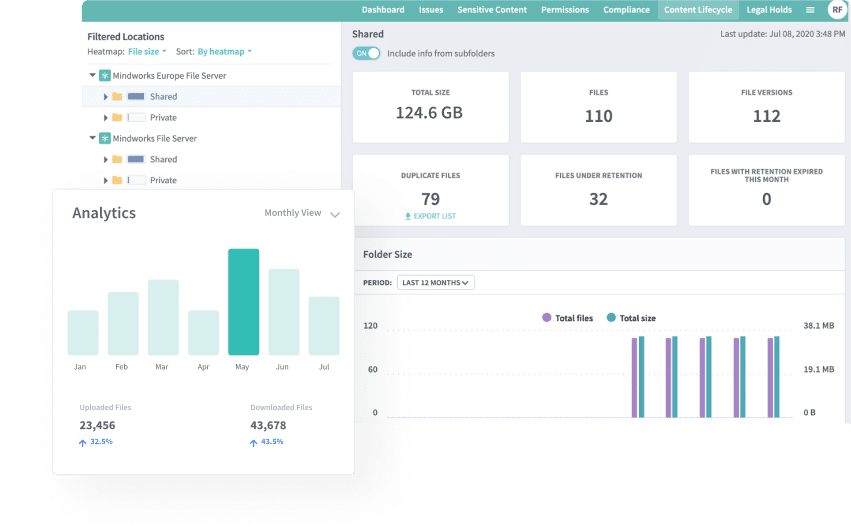The image size is (851, 527).
Task: Open the RF user avatar
Action: (x=837, y=10)
